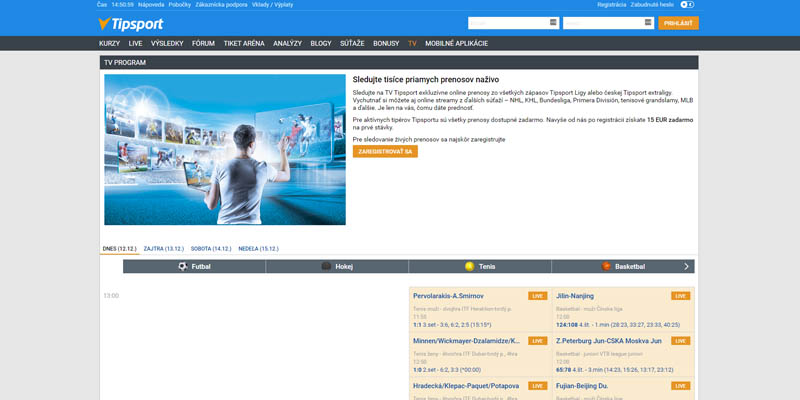
Task: Open KURZY menu
Action: 109,43
